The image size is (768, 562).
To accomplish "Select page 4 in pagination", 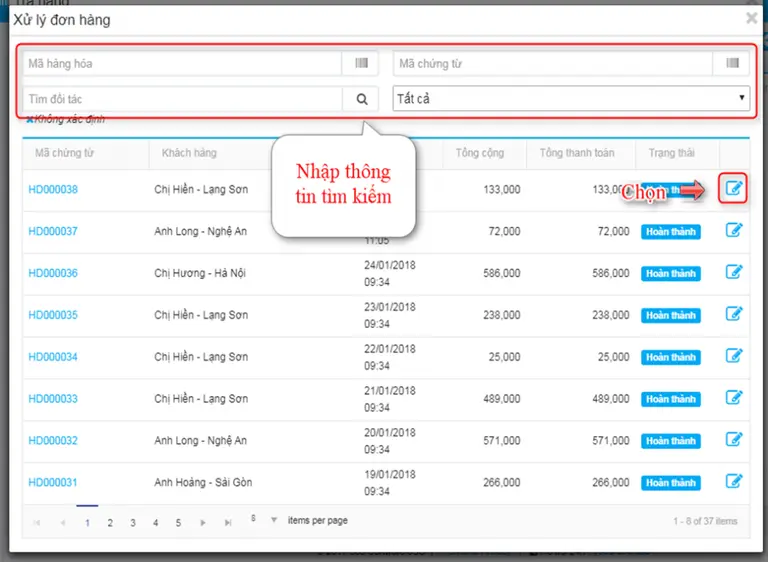I will [x=155, y=523].
